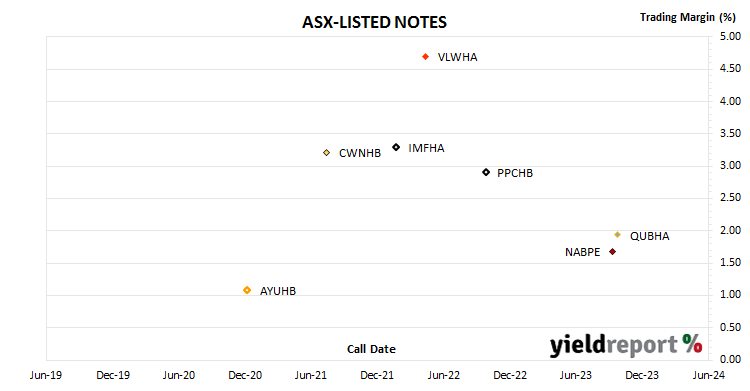Viewport: 750px width, 391px height.
Task: Open the yieldreport watermark link
Action: point(626,345)
